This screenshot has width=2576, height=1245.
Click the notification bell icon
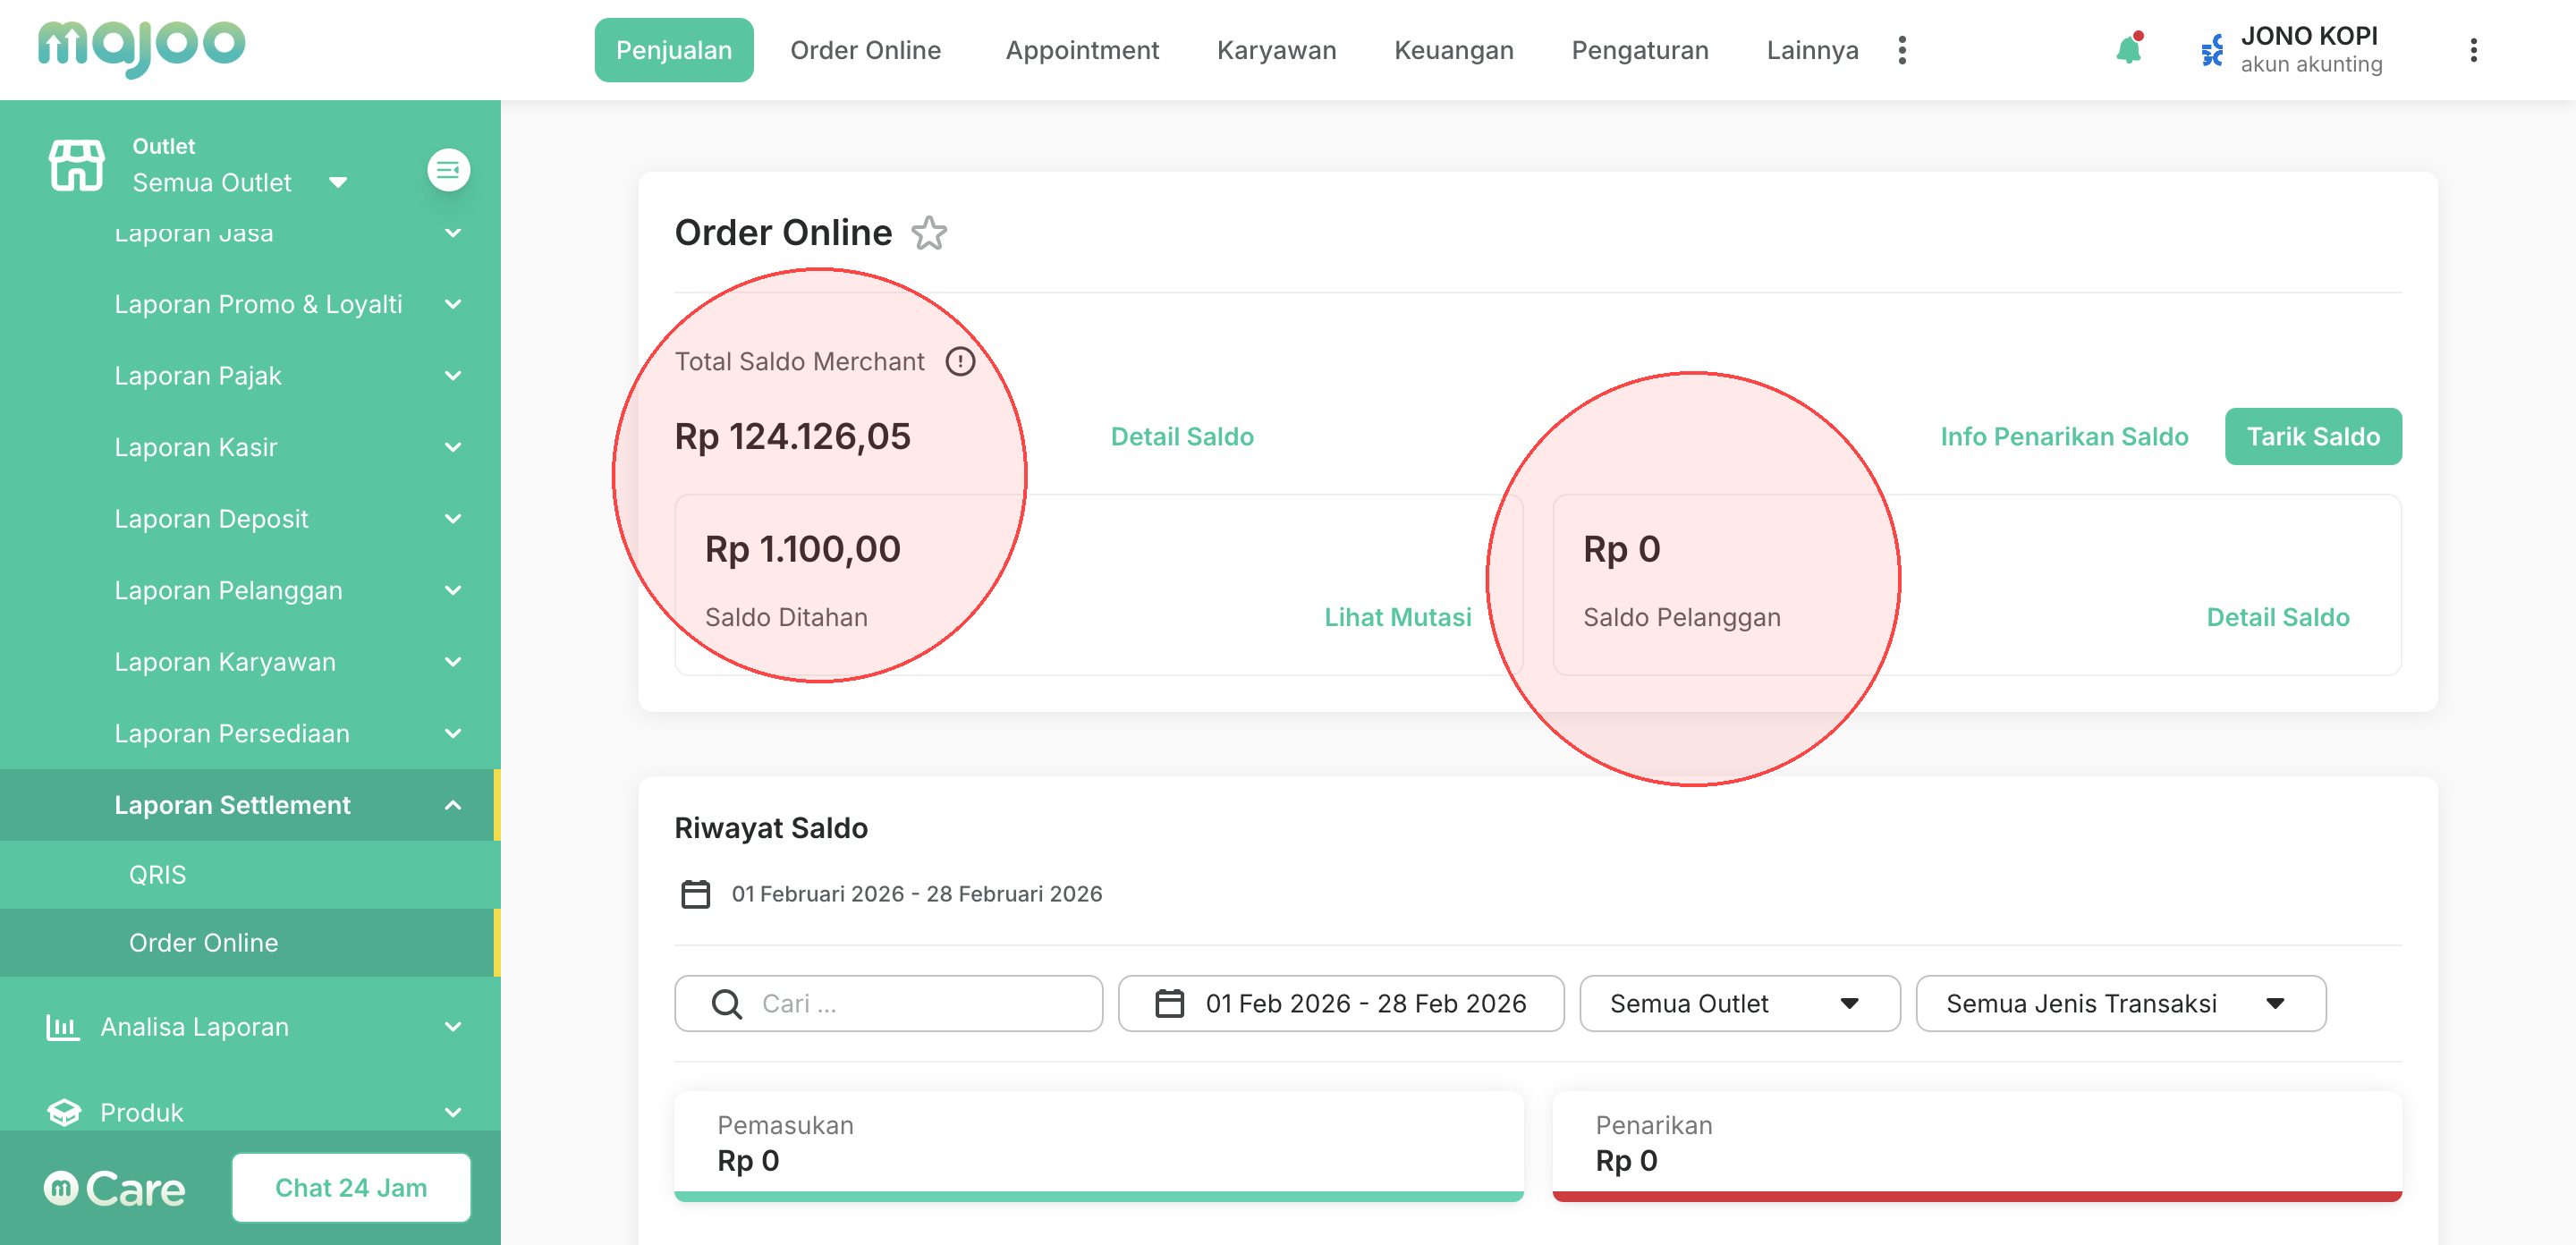(2128, 50)
